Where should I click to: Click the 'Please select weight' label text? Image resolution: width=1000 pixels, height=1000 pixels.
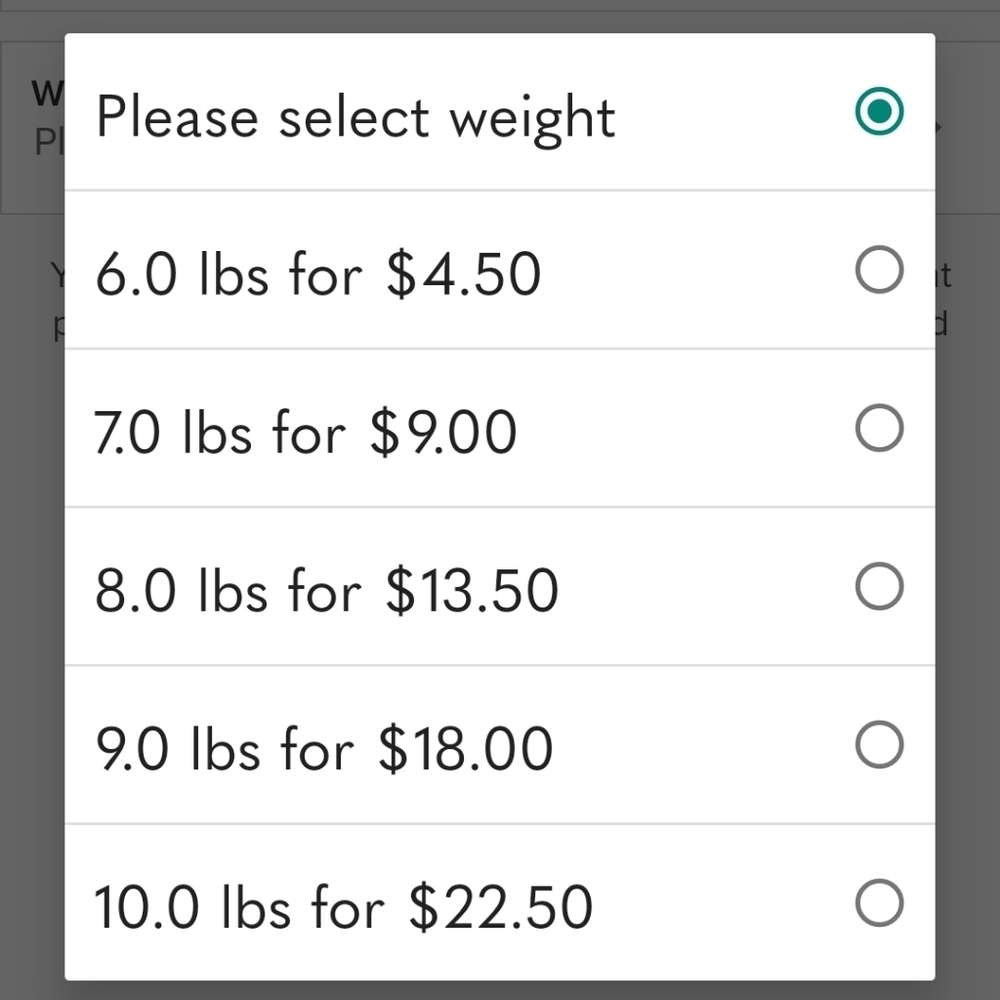point(356,119)
